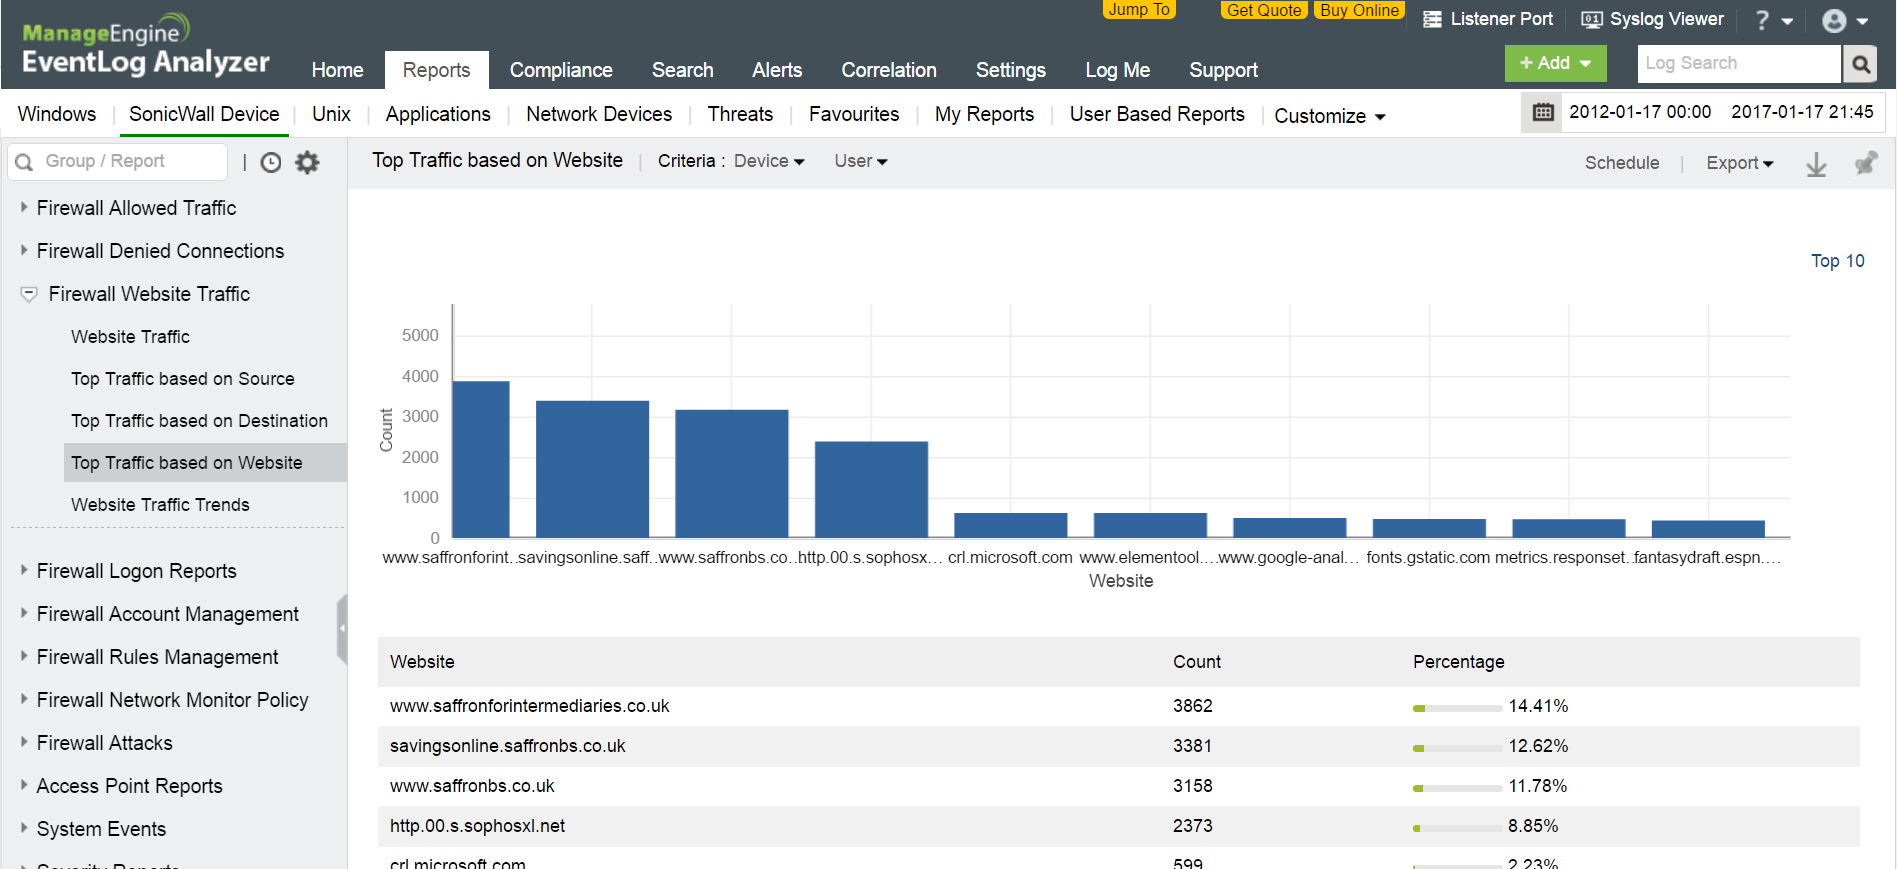Launch the Syslog Viewer

(1652, 19)
